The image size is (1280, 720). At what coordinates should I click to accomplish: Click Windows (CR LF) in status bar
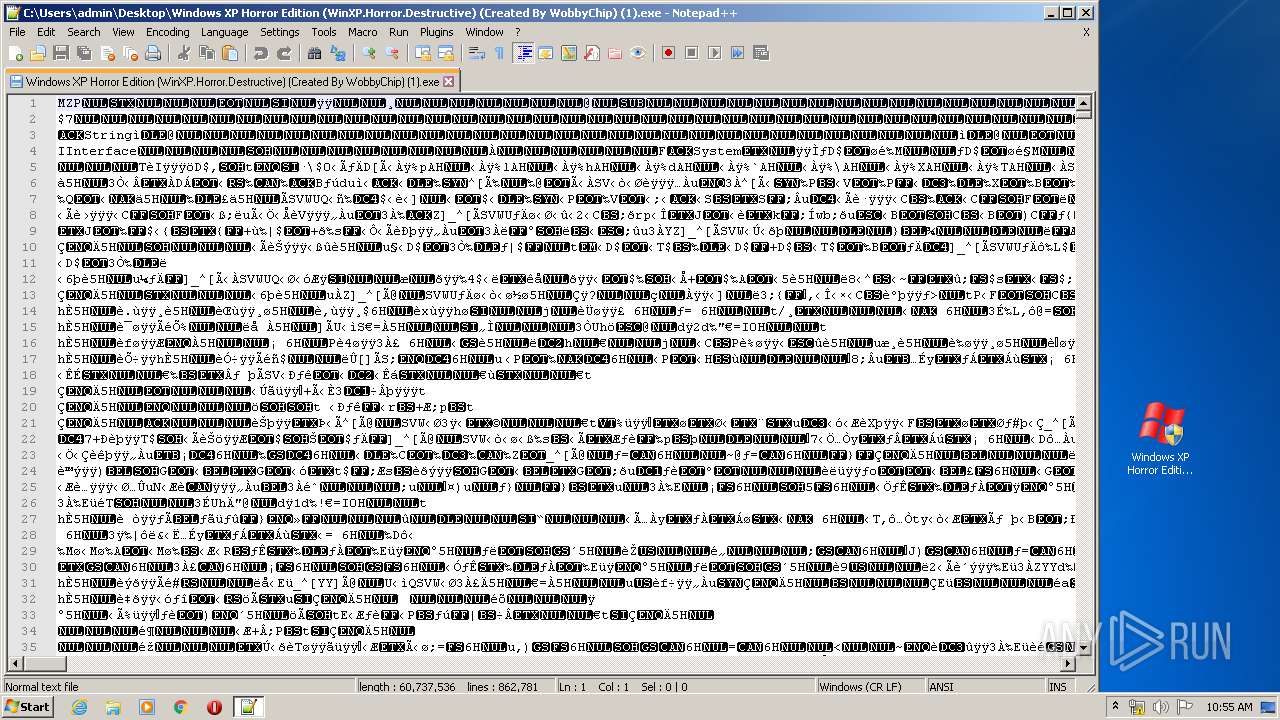click(x=870, y=687)
